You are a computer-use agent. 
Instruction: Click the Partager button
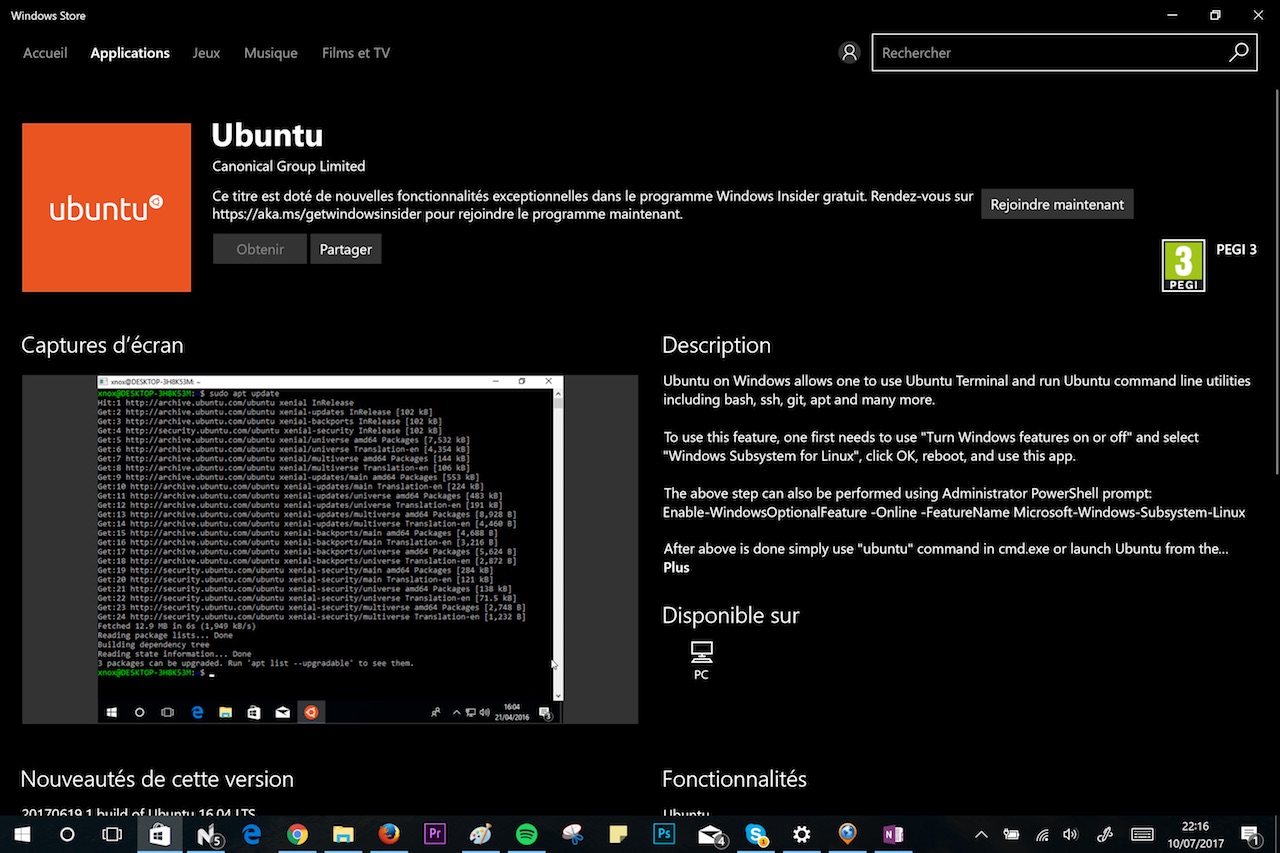(345, 249)
